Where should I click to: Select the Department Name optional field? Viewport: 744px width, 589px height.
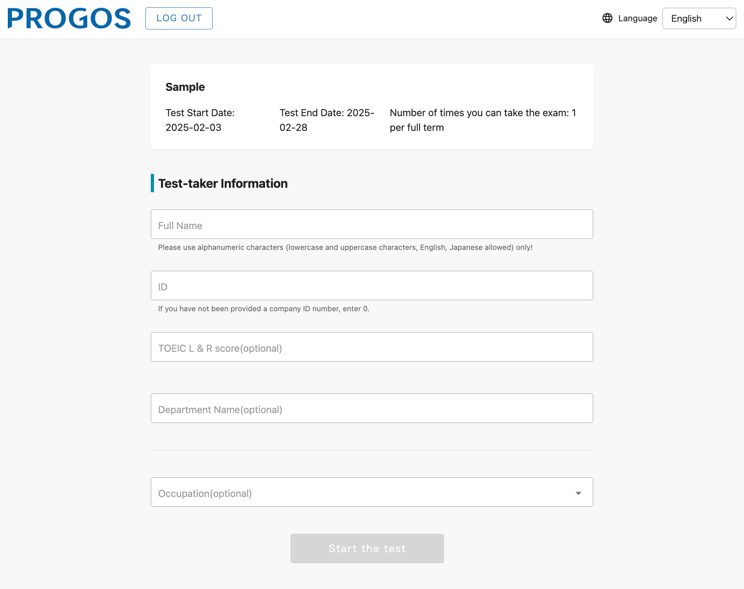(372, 408)
